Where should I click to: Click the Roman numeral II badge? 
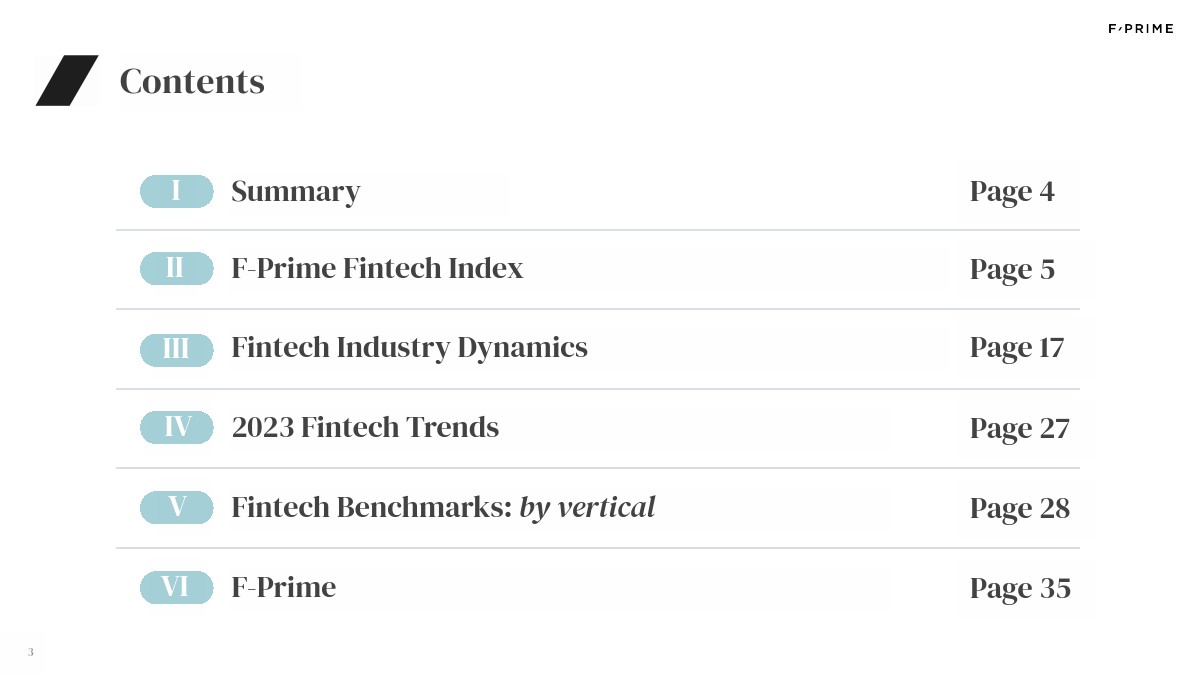[x=177, y=268]
